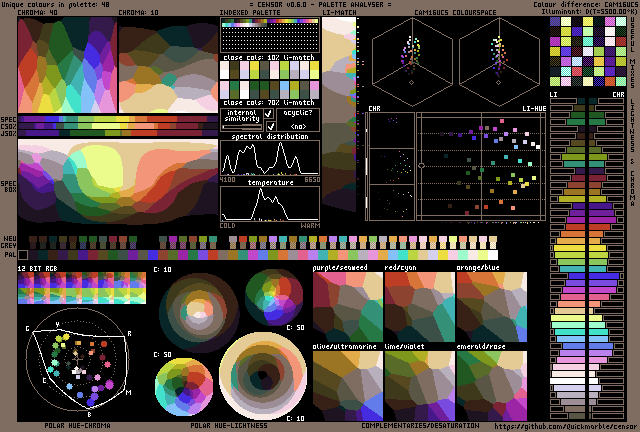Click the acyclic? <no> result box
The width and height of the screenshot is (640, 432).
pyautogui.click(x=298, y=120)
